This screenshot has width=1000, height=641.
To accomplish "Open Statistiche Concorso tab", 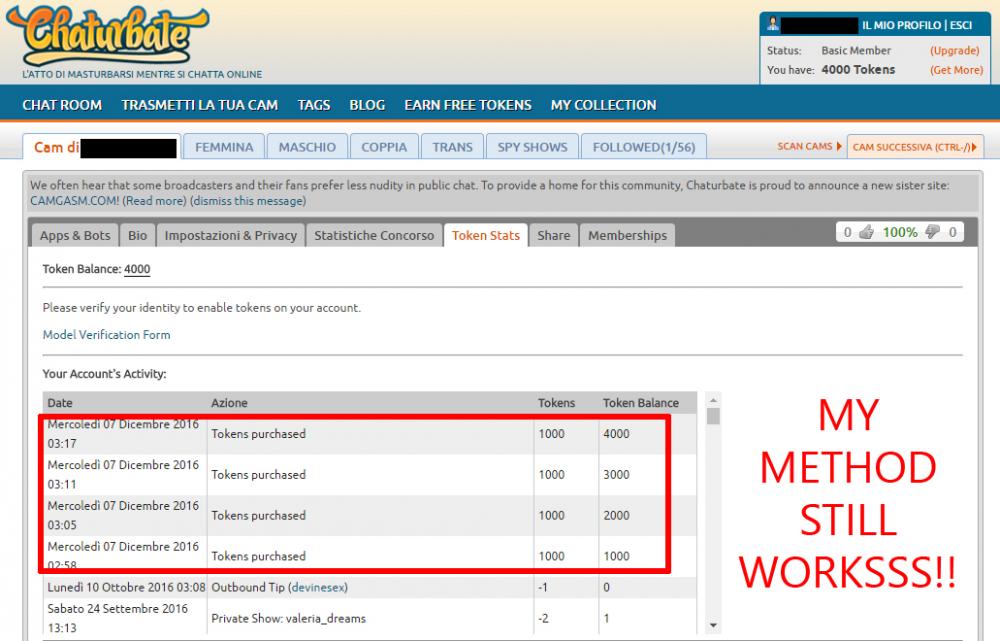I will coord(374,235).
